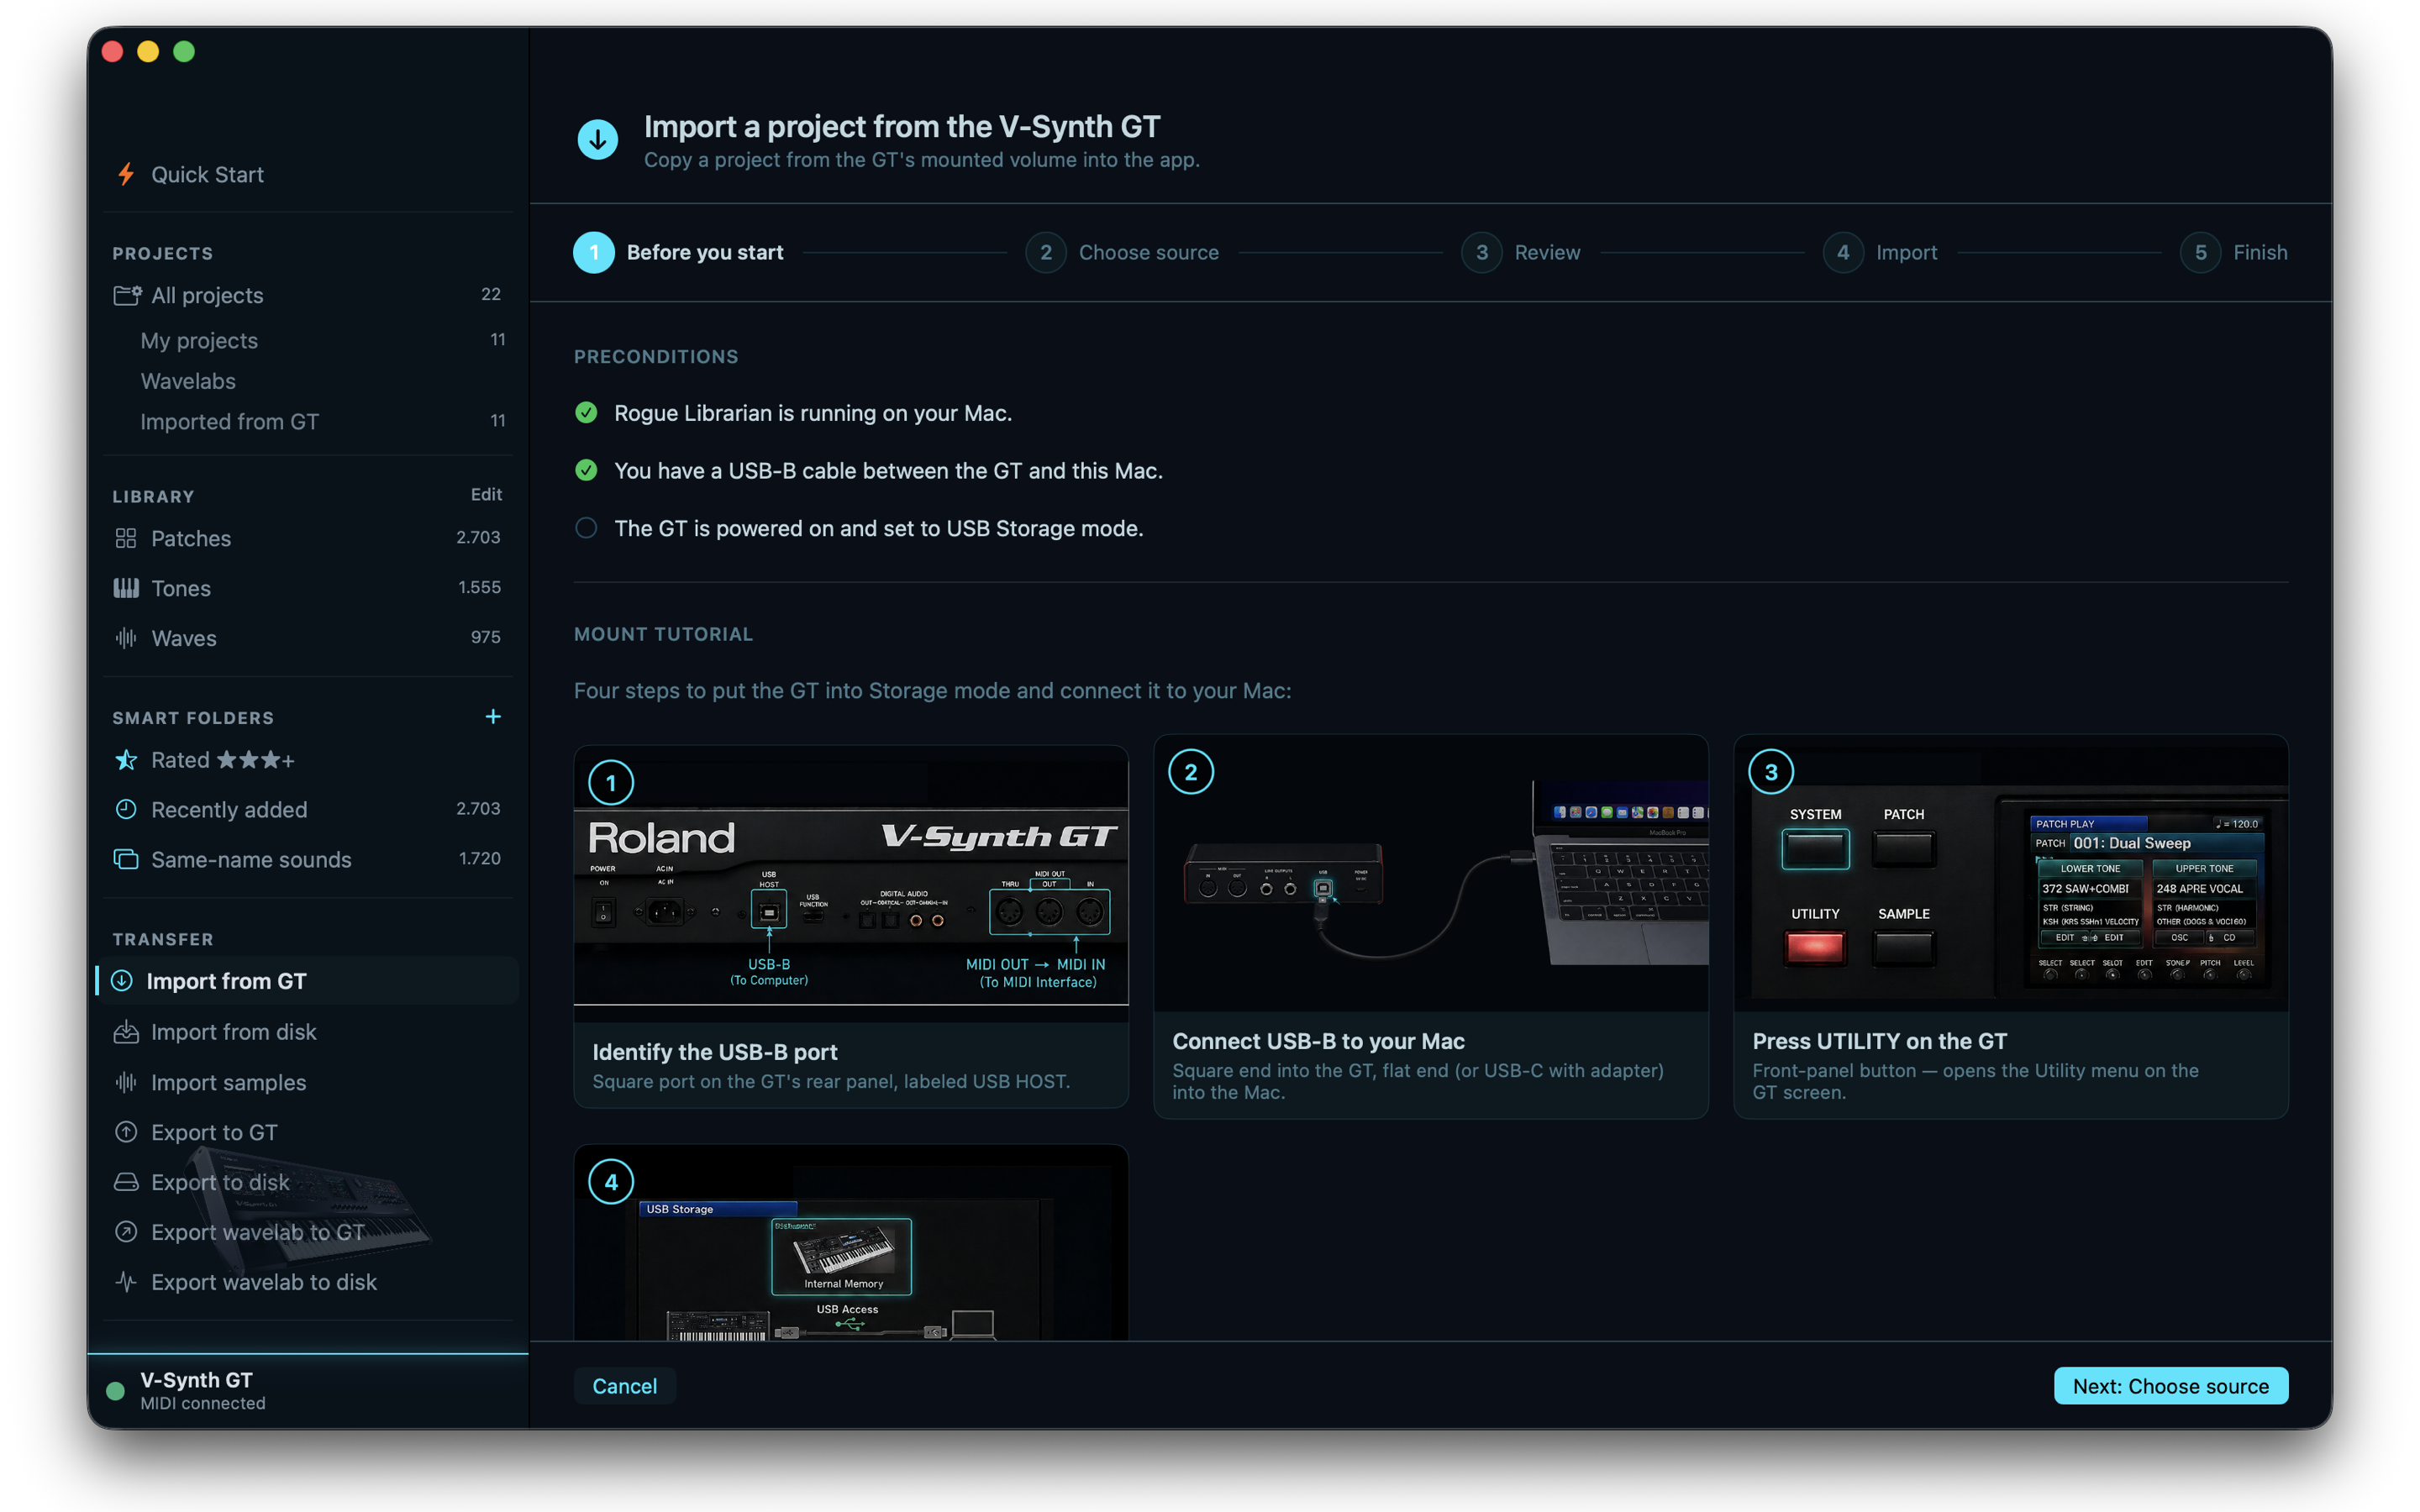Viewport: 2420px width, 1512px height.
Task: Select the All projects label
Action: (x=207, y=295)
